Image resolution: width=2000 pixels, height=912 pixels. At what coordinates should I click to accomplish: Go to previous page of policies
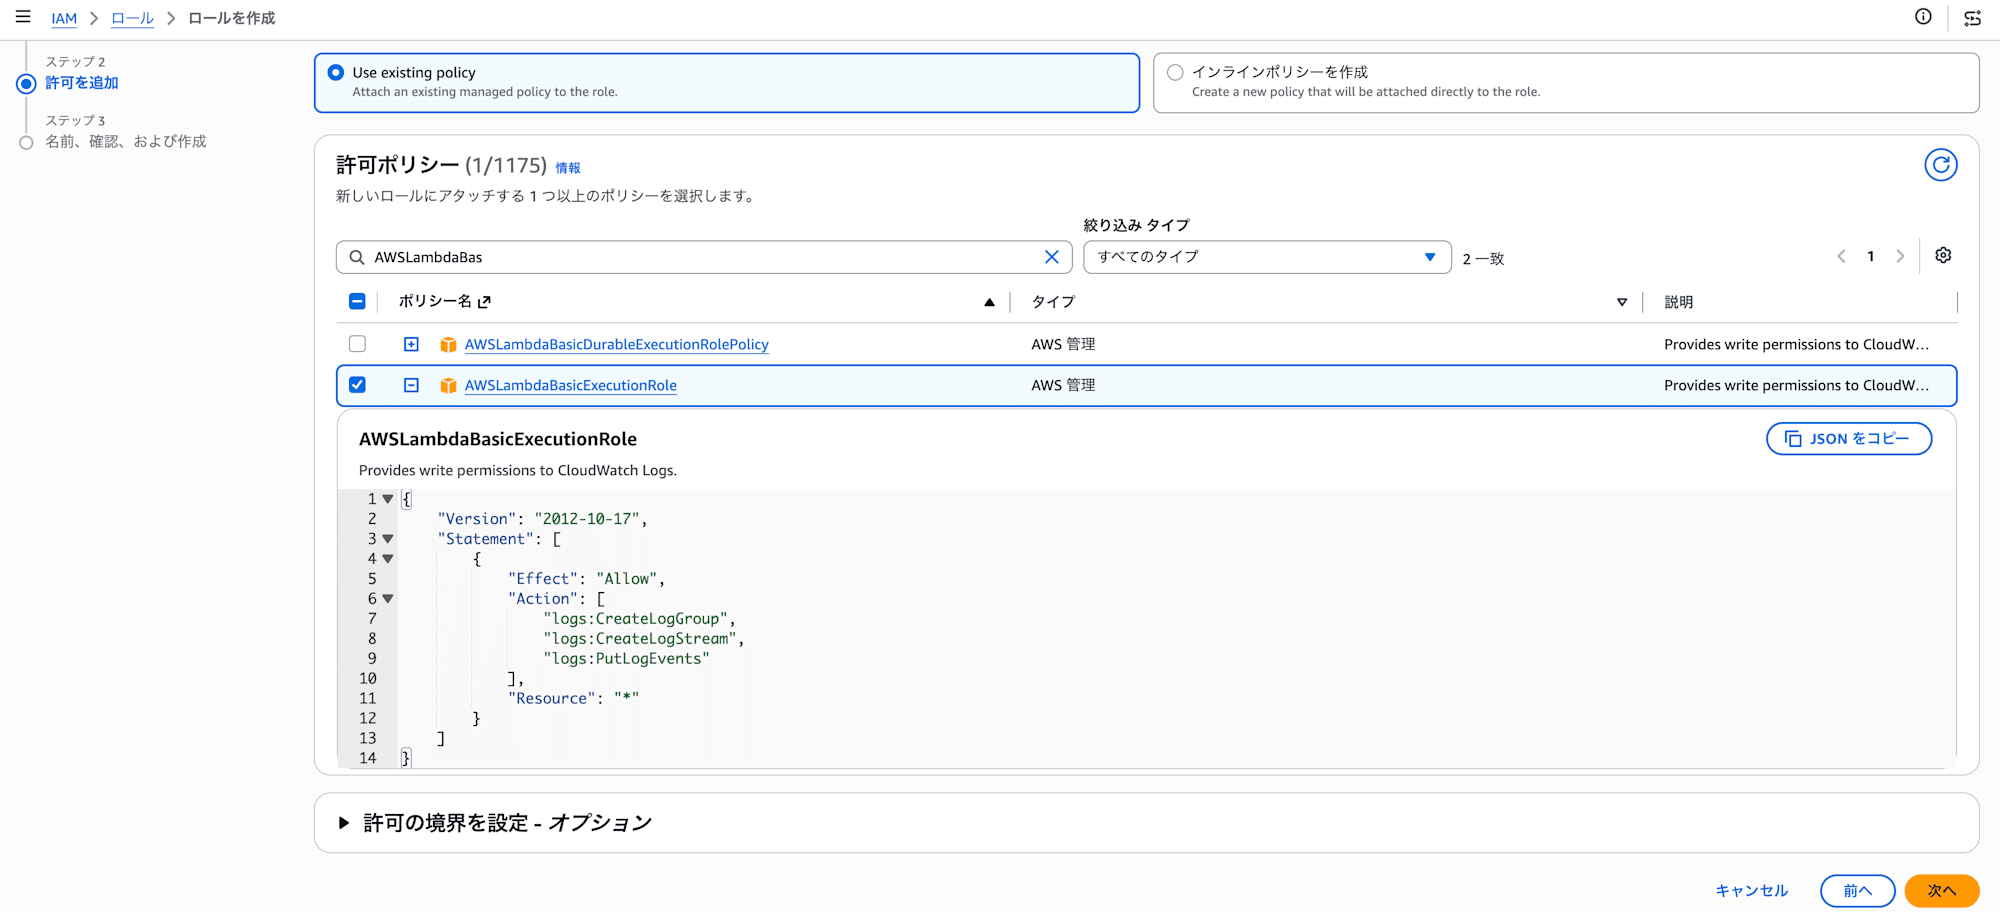1841,256
